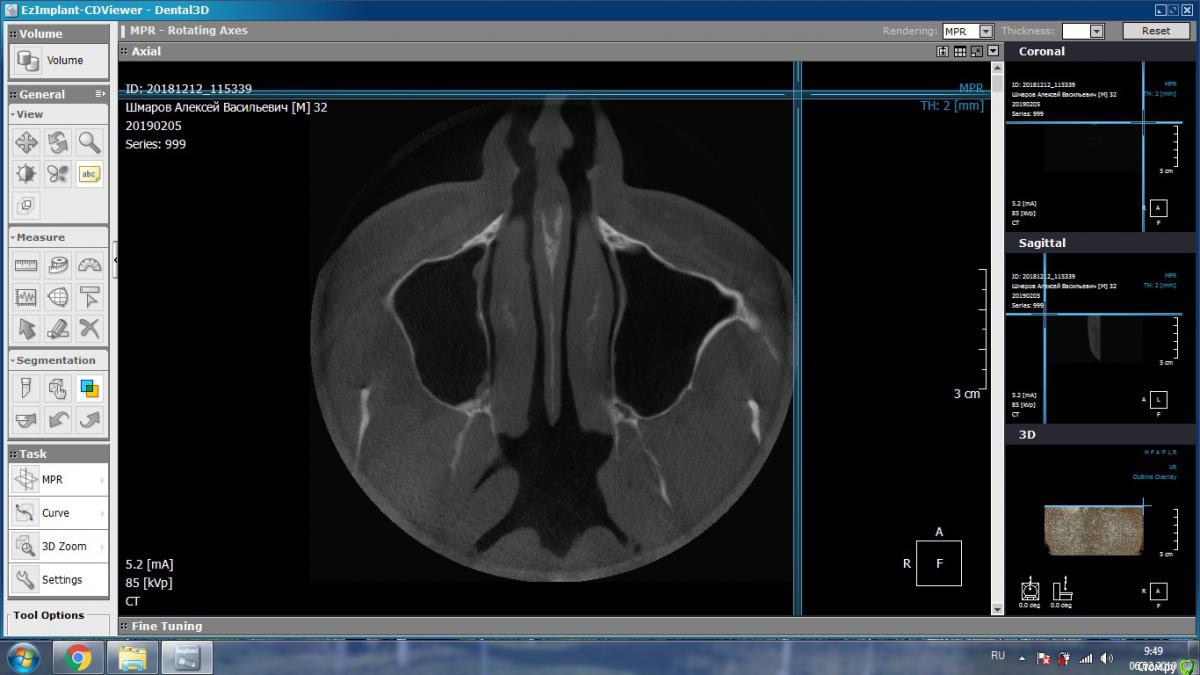Select the angle protractor measurement tool
This screenshot has height=675, width=1200.
(x=90, y=265)
